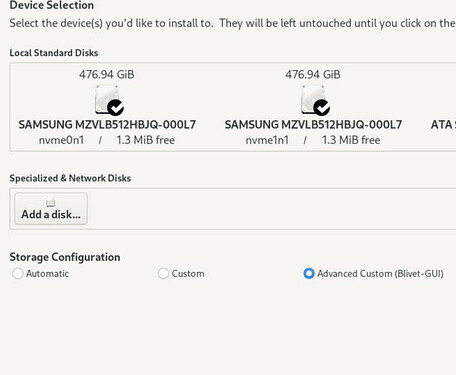Click the partially visible ATA disk entry
The width and height of the screenshot is (456, 375).
[443, 125]
